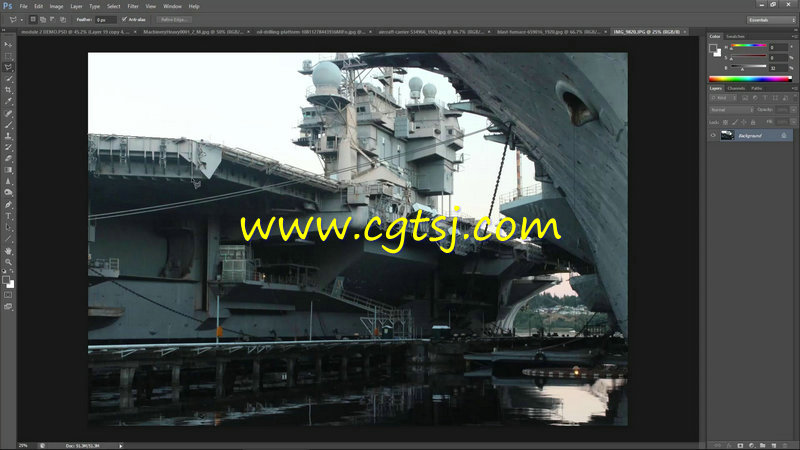
Task: Select the Rectangular Marquee tool
Action: [8, 56]
